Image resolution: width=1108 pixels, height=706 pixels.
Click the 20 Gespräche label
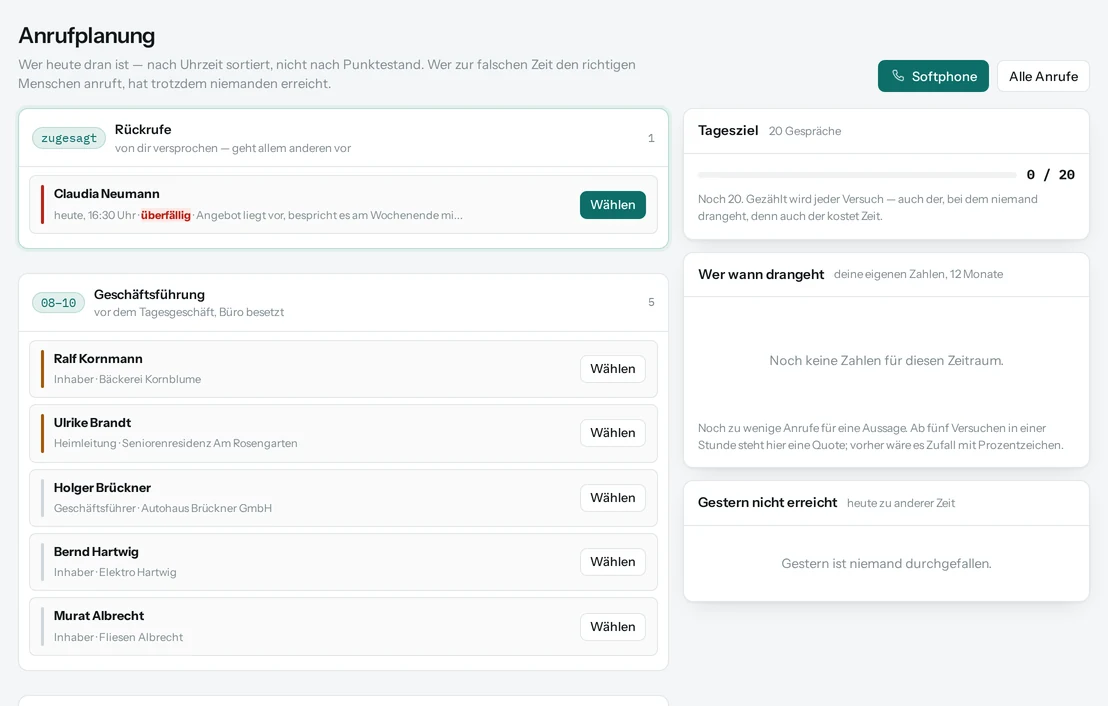point(805,131)
